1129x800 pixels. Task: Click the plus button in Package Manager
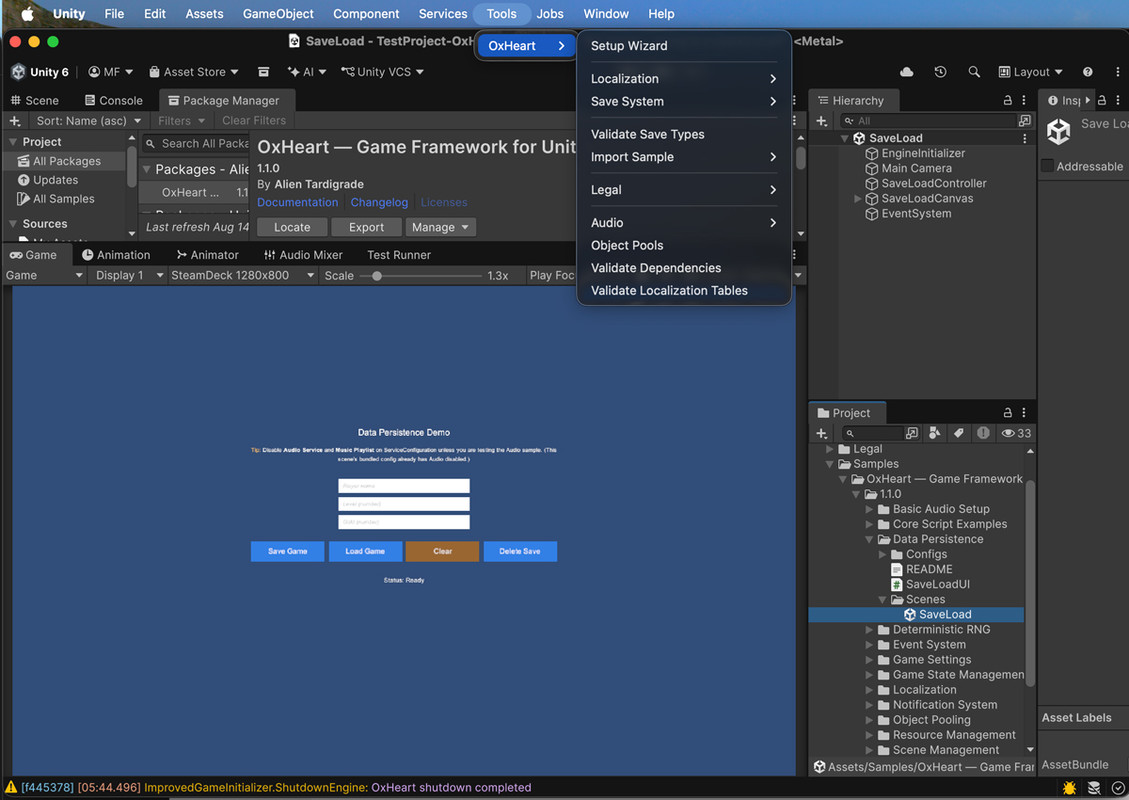click(x=14, y=121)
